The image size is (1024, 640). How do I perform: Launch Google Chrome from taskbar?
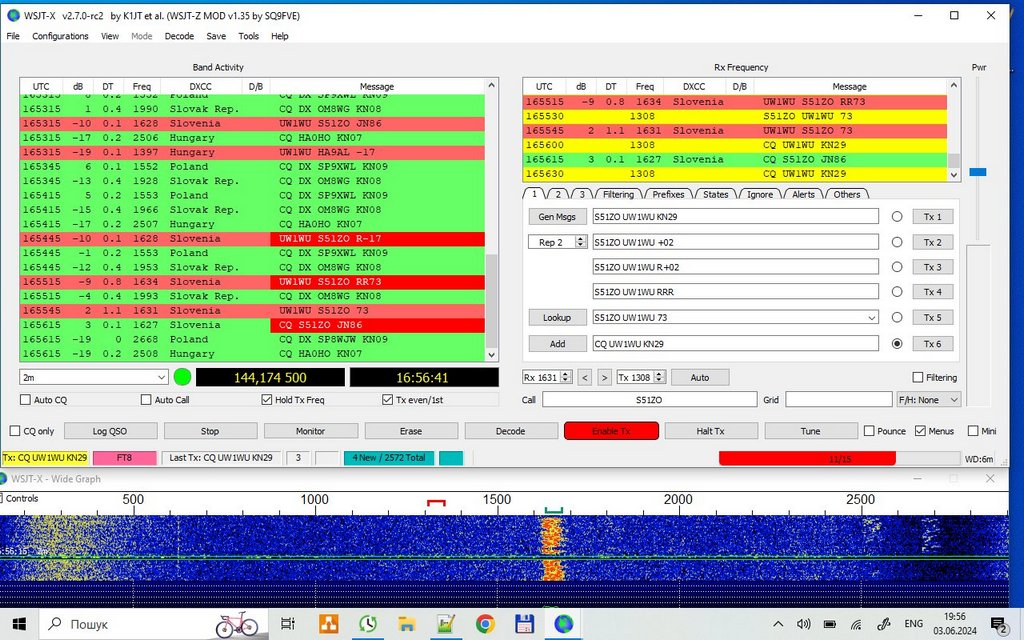click(x=485, y=624)
